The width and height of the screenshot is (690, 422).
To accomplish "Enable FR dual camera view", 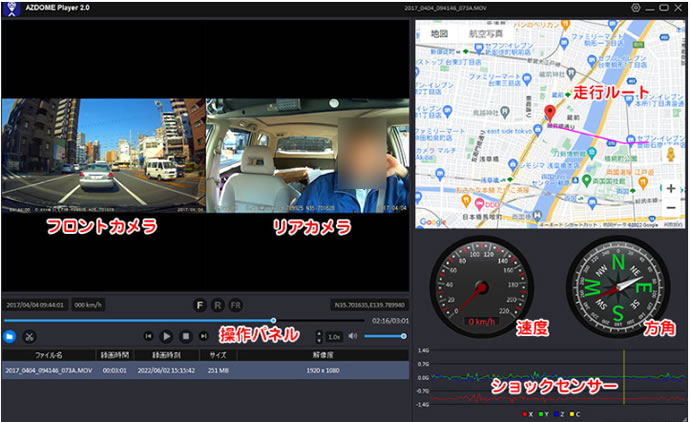I will pyautogui.click(x=235, y=304).
